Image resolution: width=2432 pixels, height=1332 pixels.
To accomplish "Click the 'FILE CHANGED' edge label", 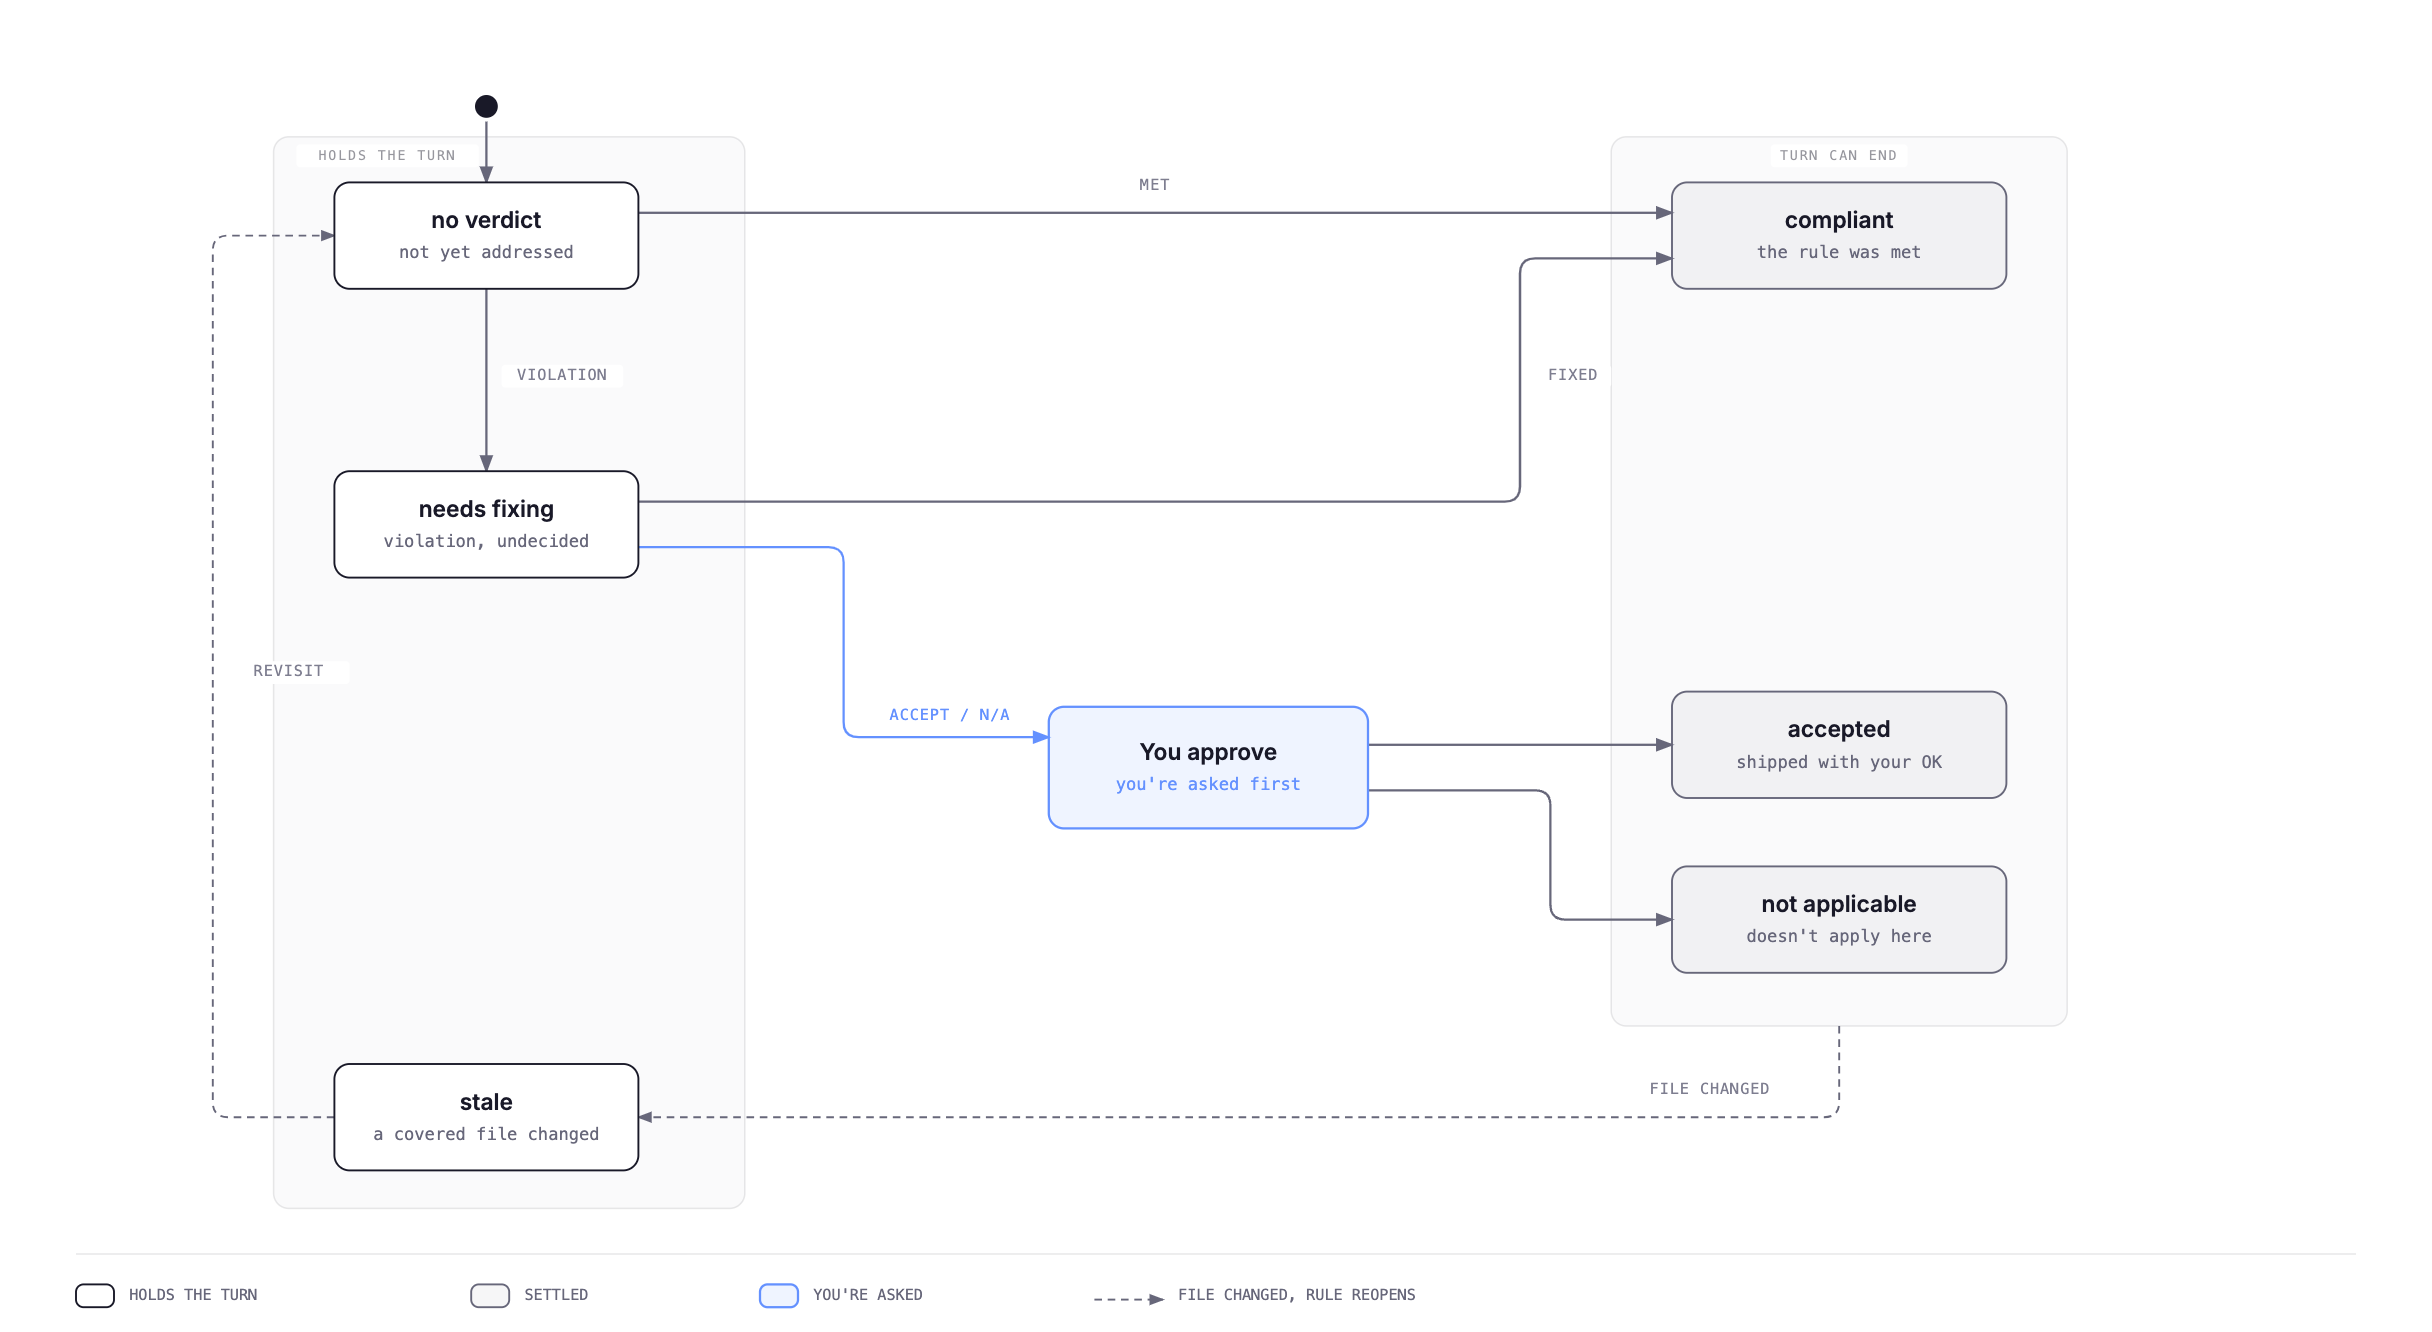I will tap(1709, 1089).
